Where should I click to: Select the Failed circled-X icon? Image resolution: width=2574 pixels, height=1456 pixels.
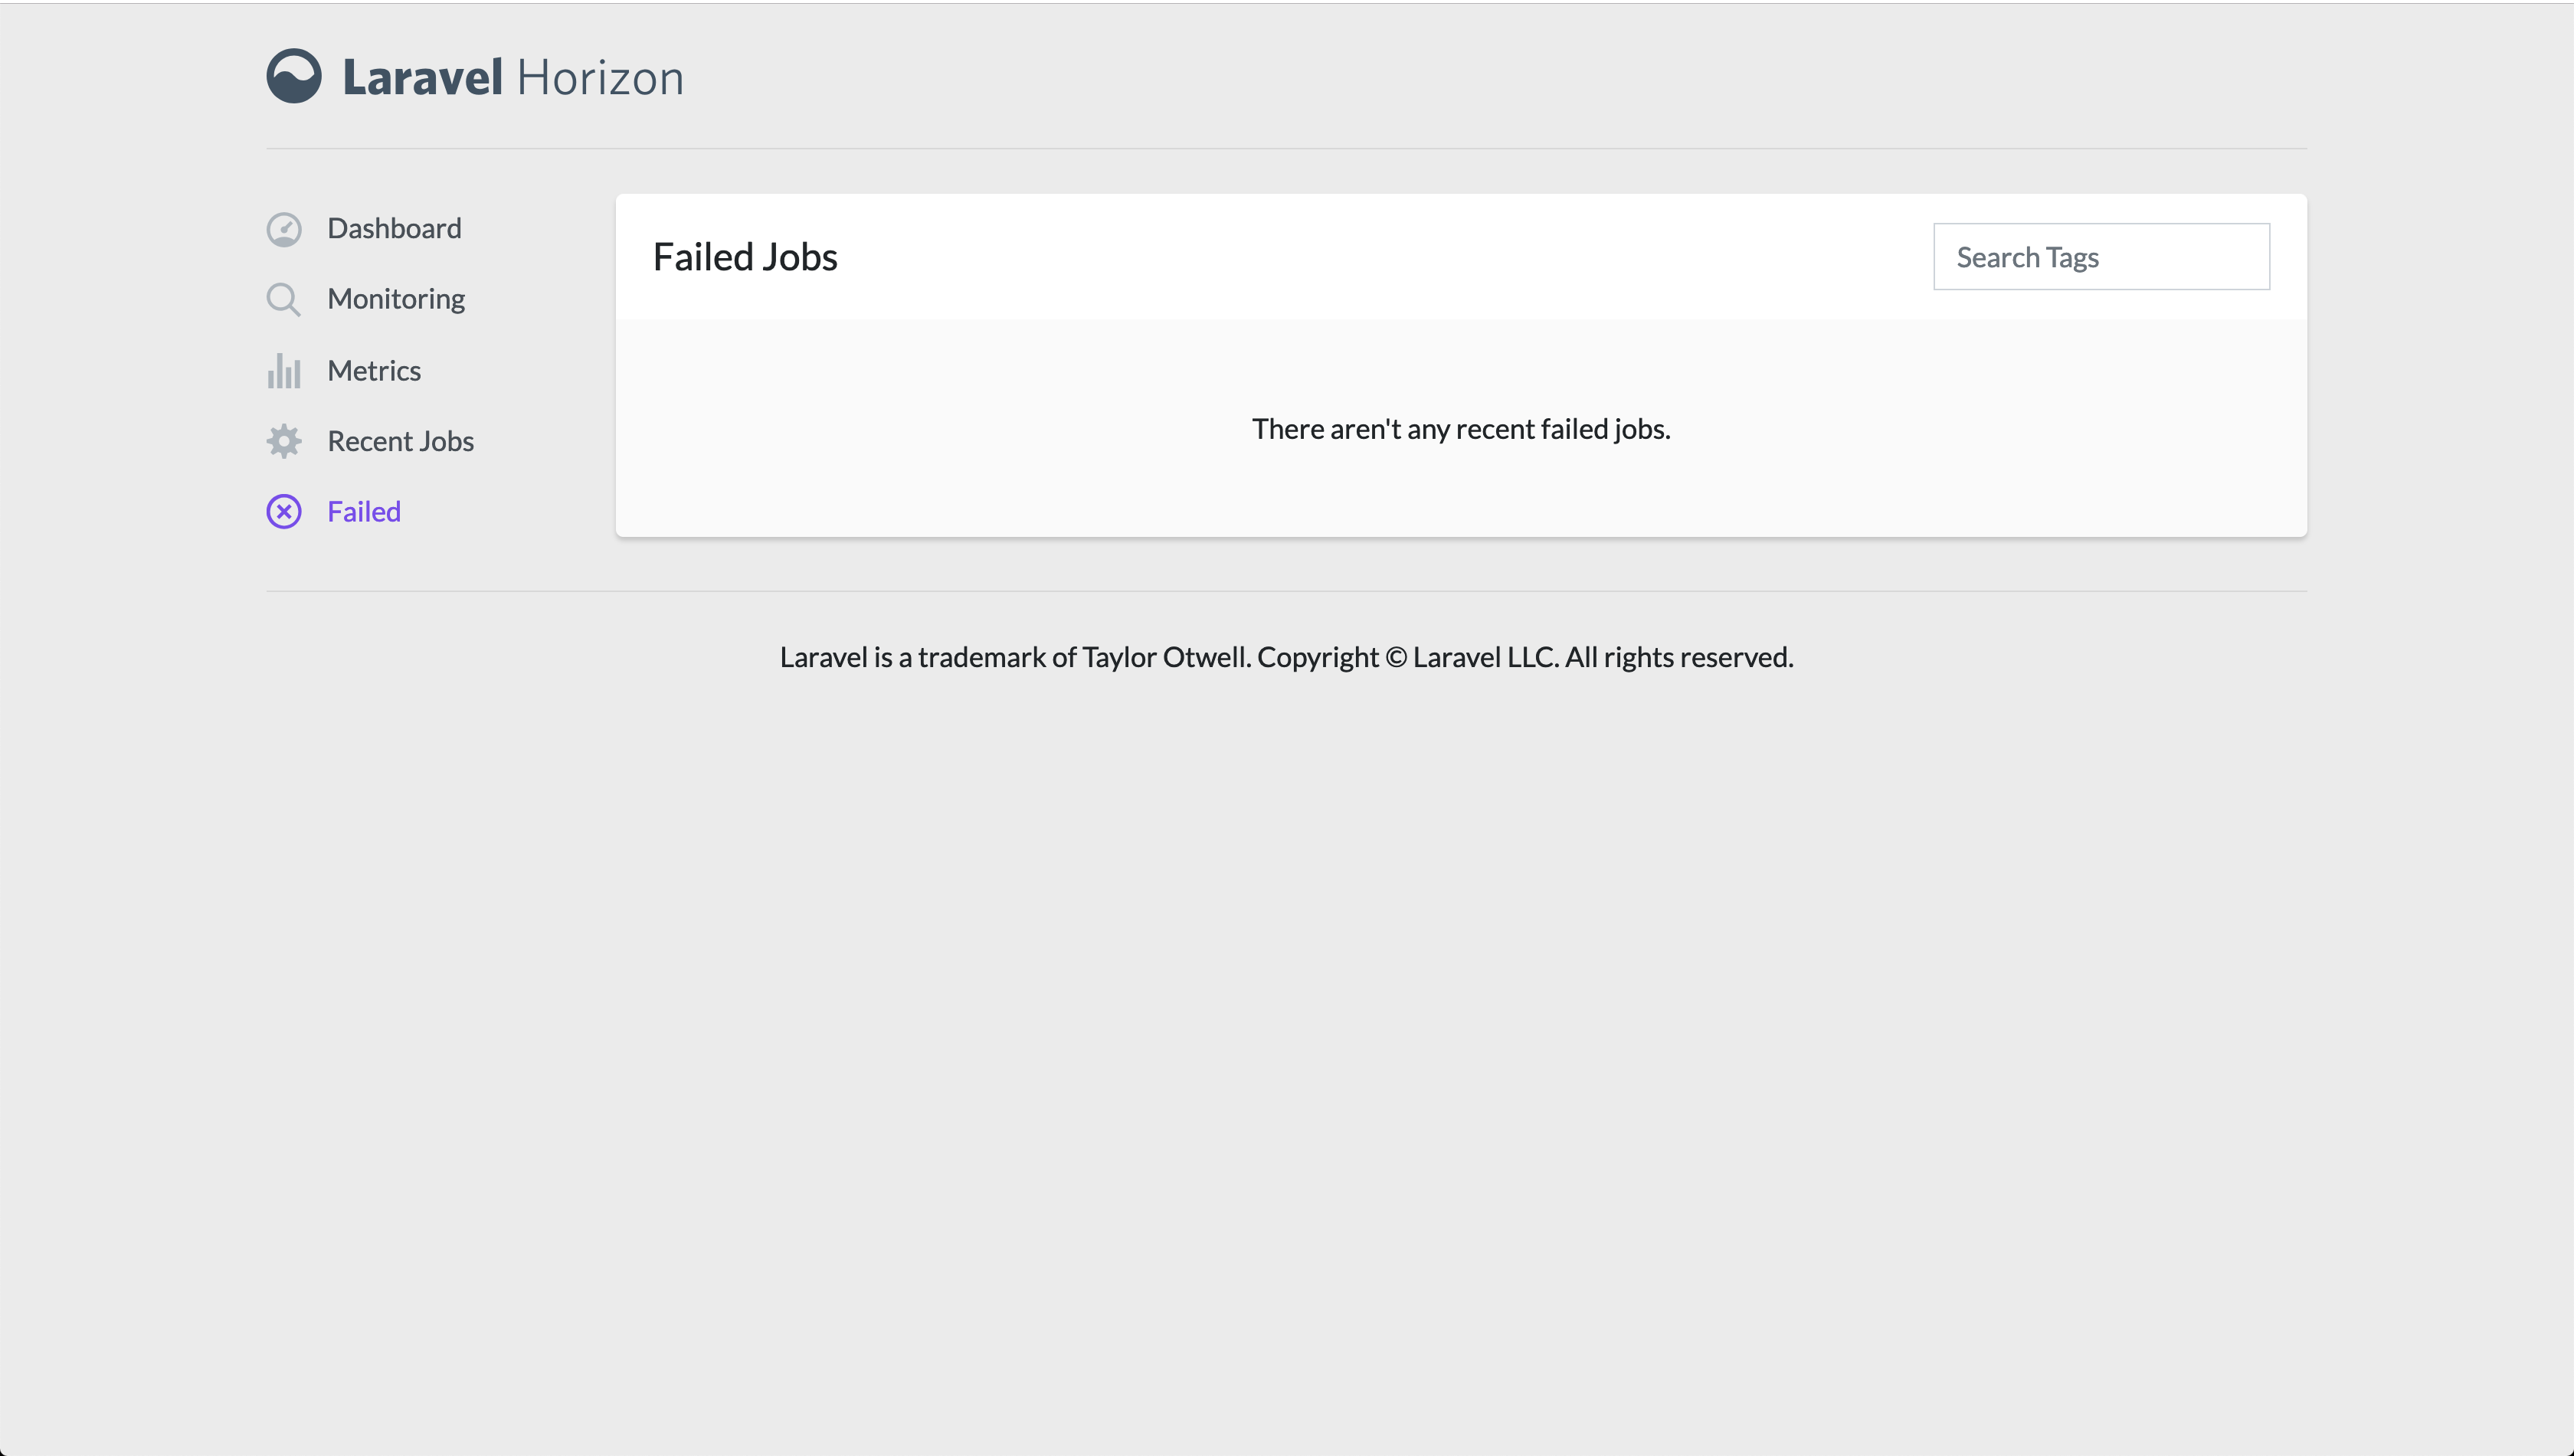coord(284,511)
